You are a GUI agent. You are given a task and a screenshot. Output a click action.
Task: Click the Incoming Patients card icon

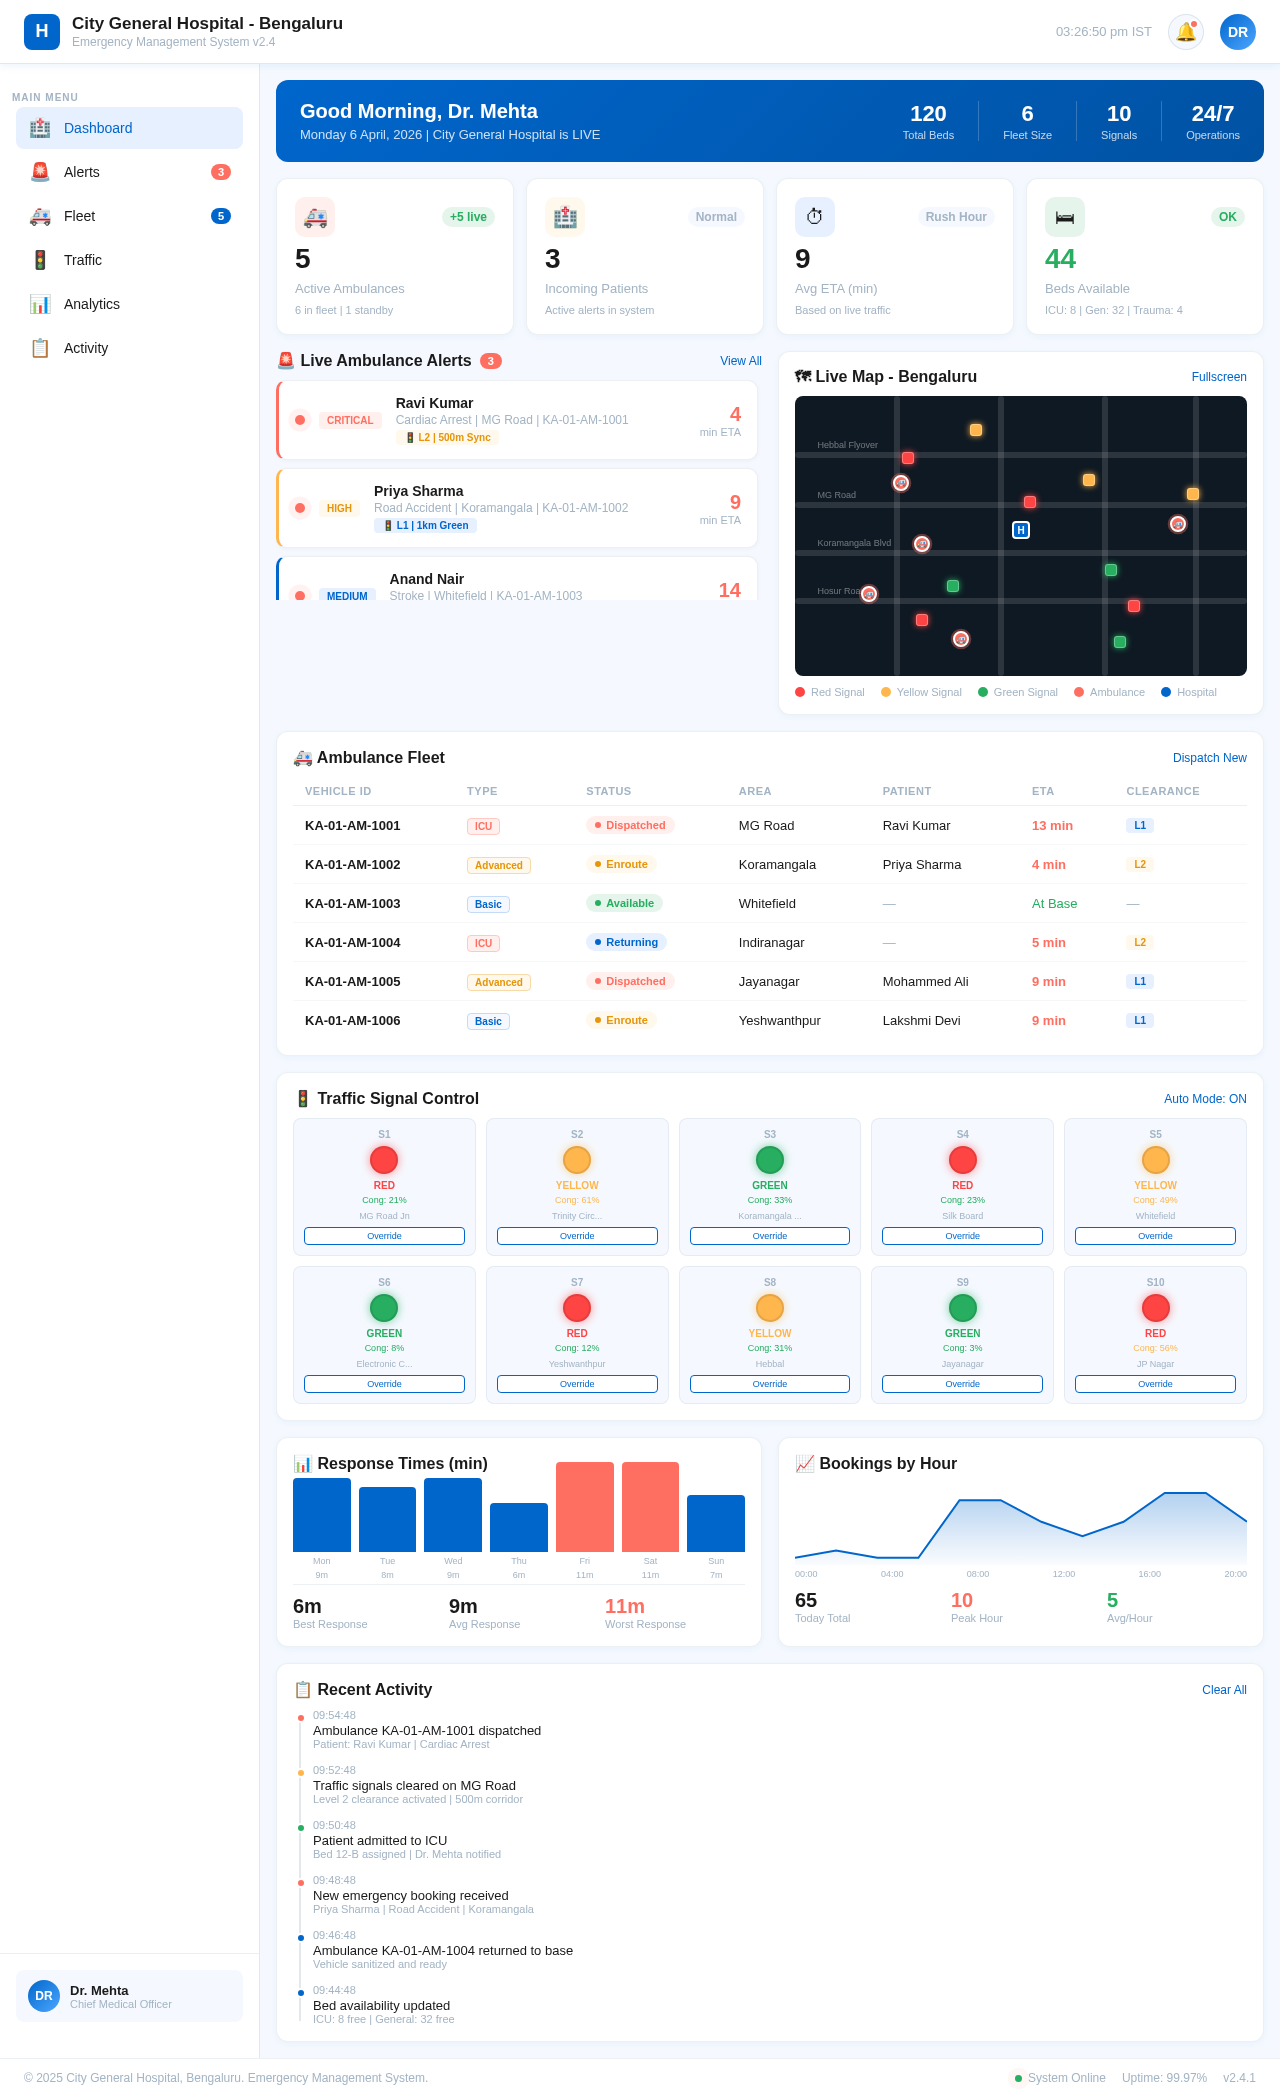565,217
